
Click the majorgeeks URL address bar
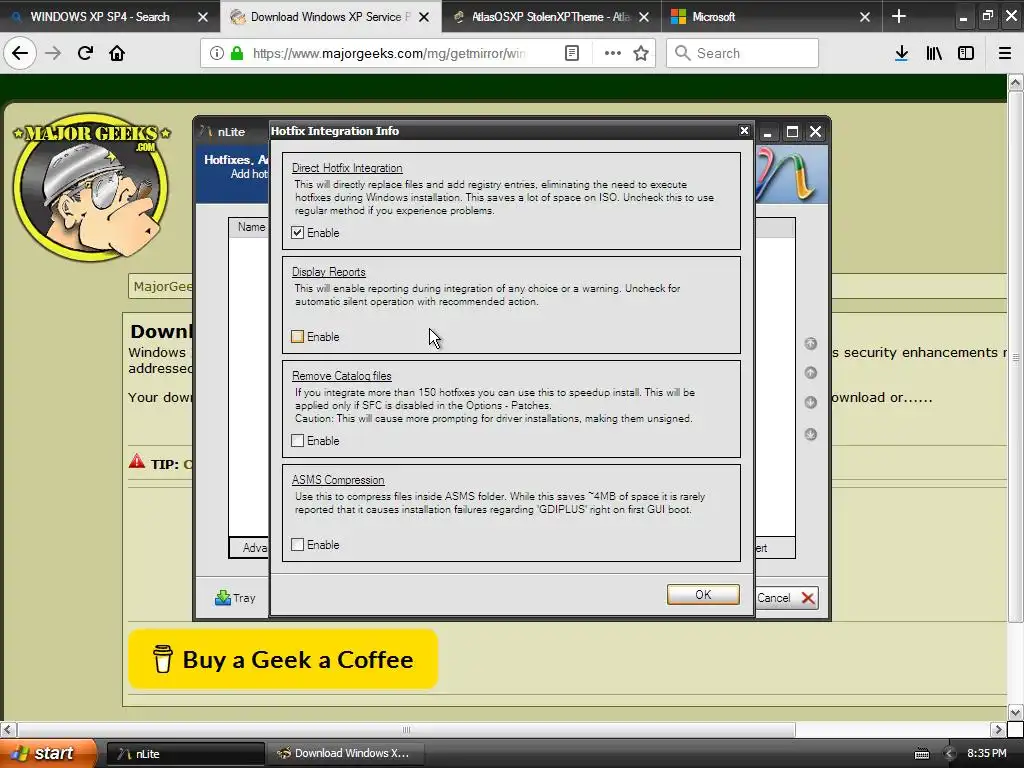389,53
